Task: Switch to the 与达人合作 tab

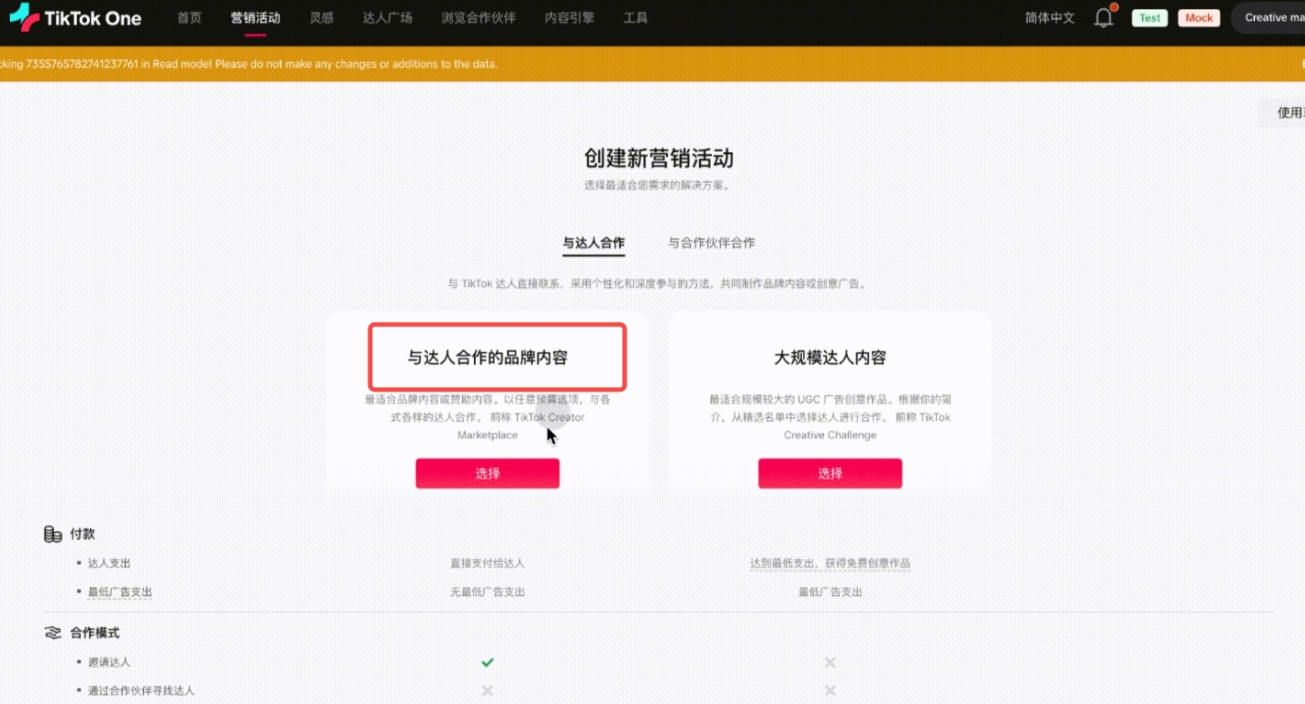Action: point(593,243)
